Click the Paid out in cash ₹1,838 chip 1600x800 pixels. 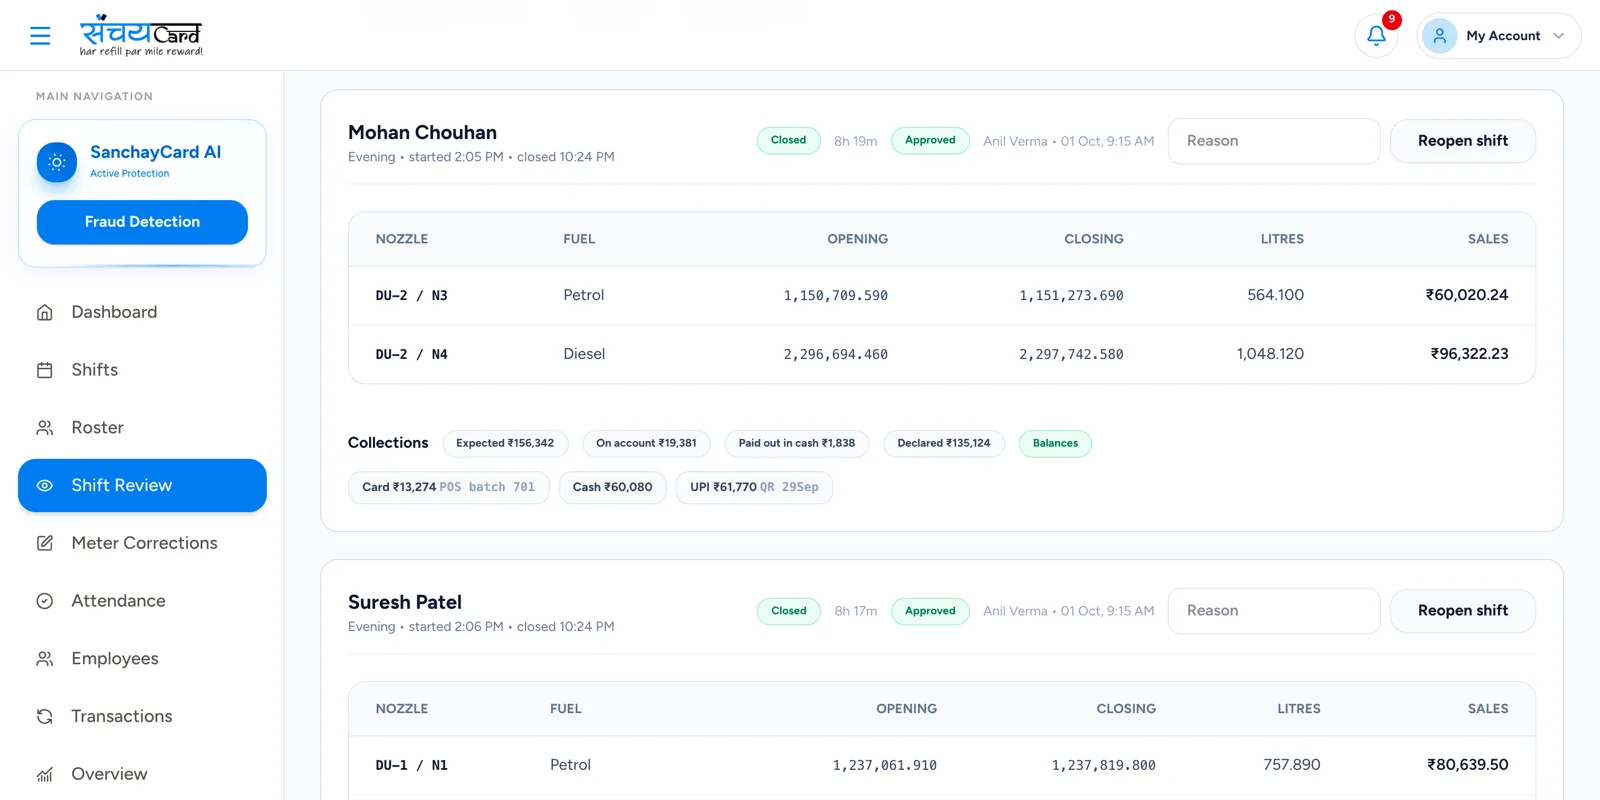coord(797,443)
